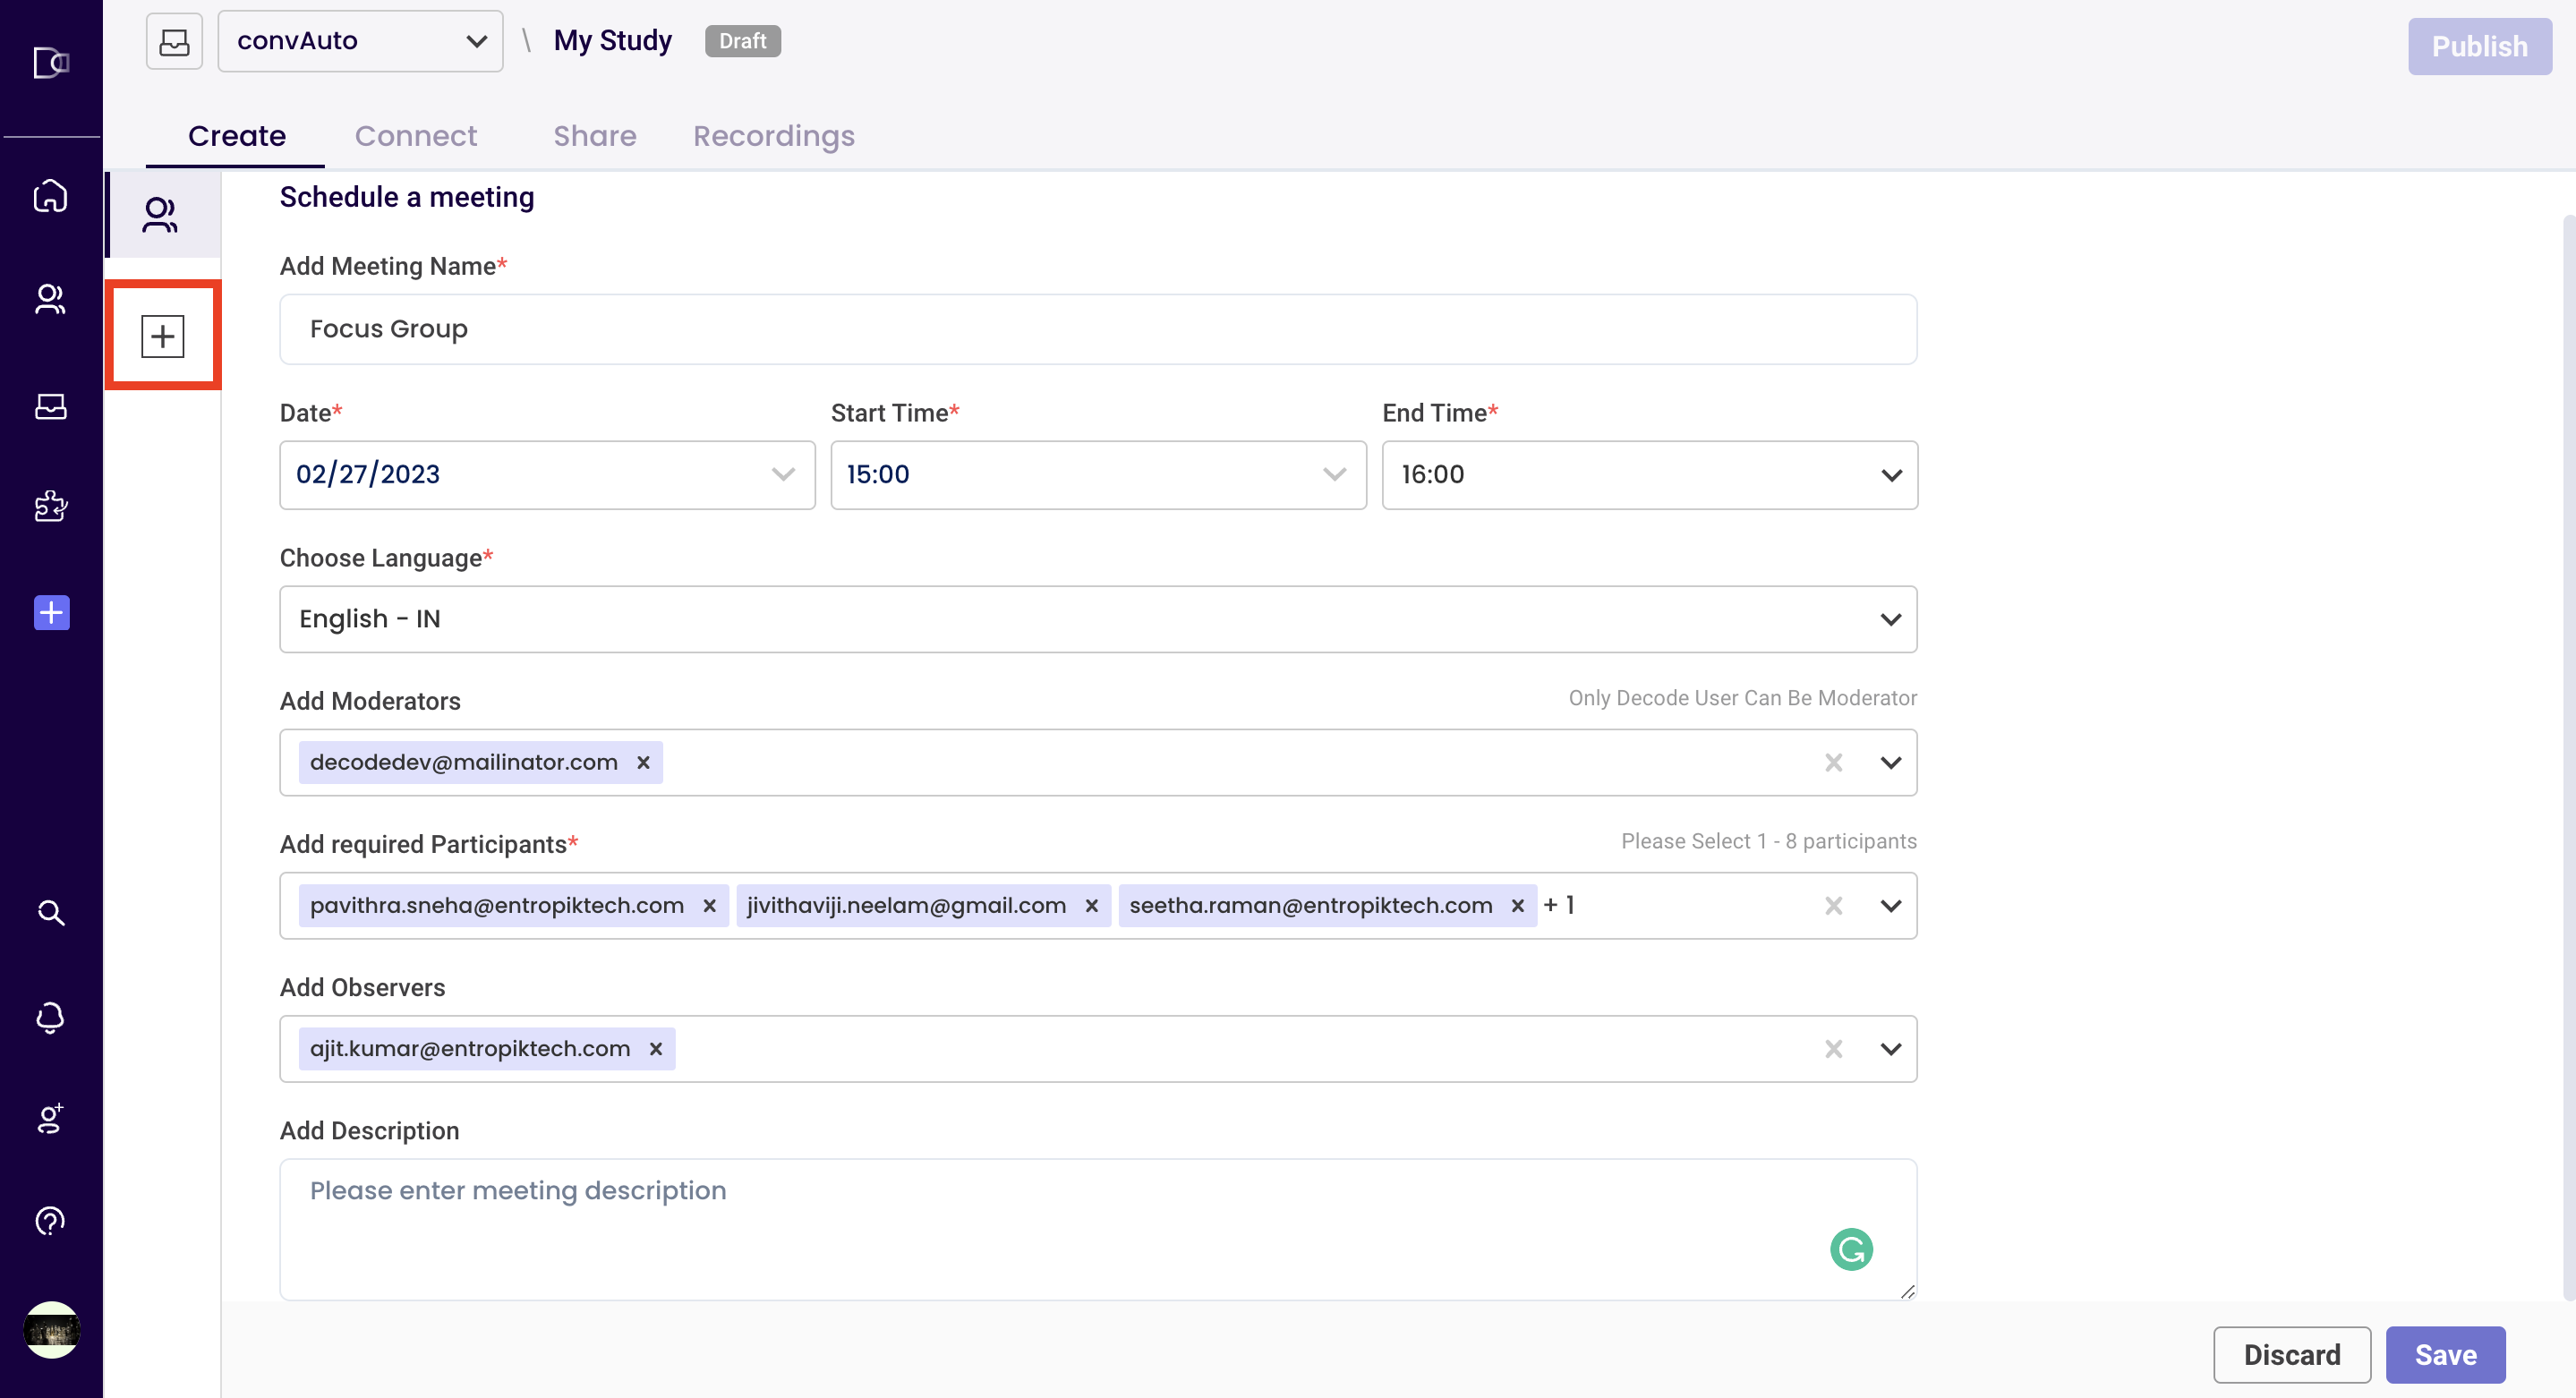Clear all participants with the X icon
This screenshot has width=2576, height=1398.
[x=1833, y=905]
